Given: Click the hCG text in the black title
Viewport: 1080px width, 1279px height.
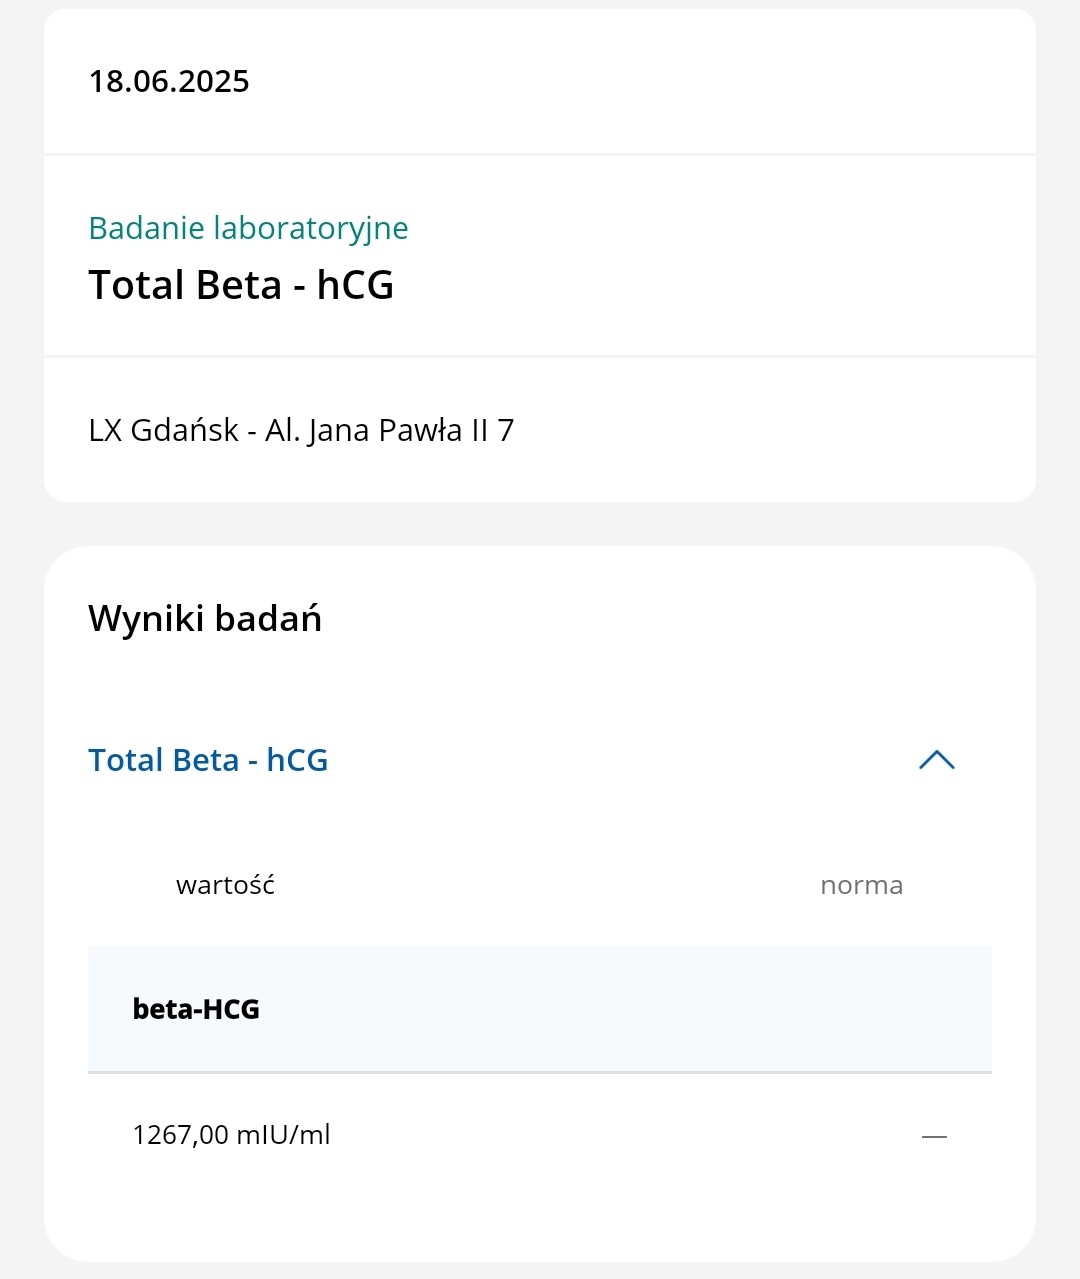Looking at the screenshot, I should coord(355,285).
